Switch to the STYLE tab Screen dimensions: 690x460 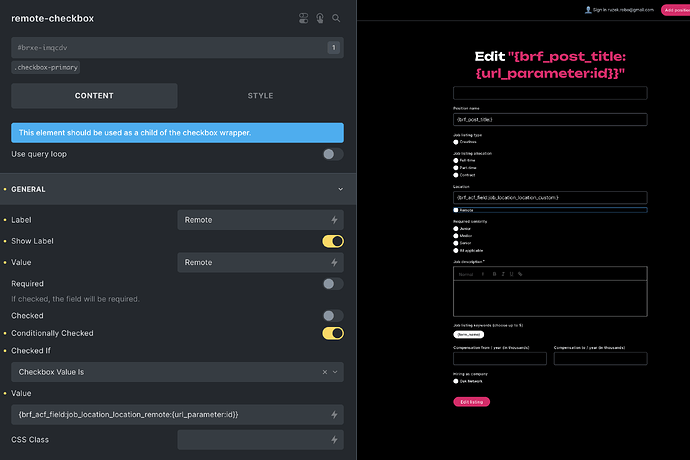261,96
